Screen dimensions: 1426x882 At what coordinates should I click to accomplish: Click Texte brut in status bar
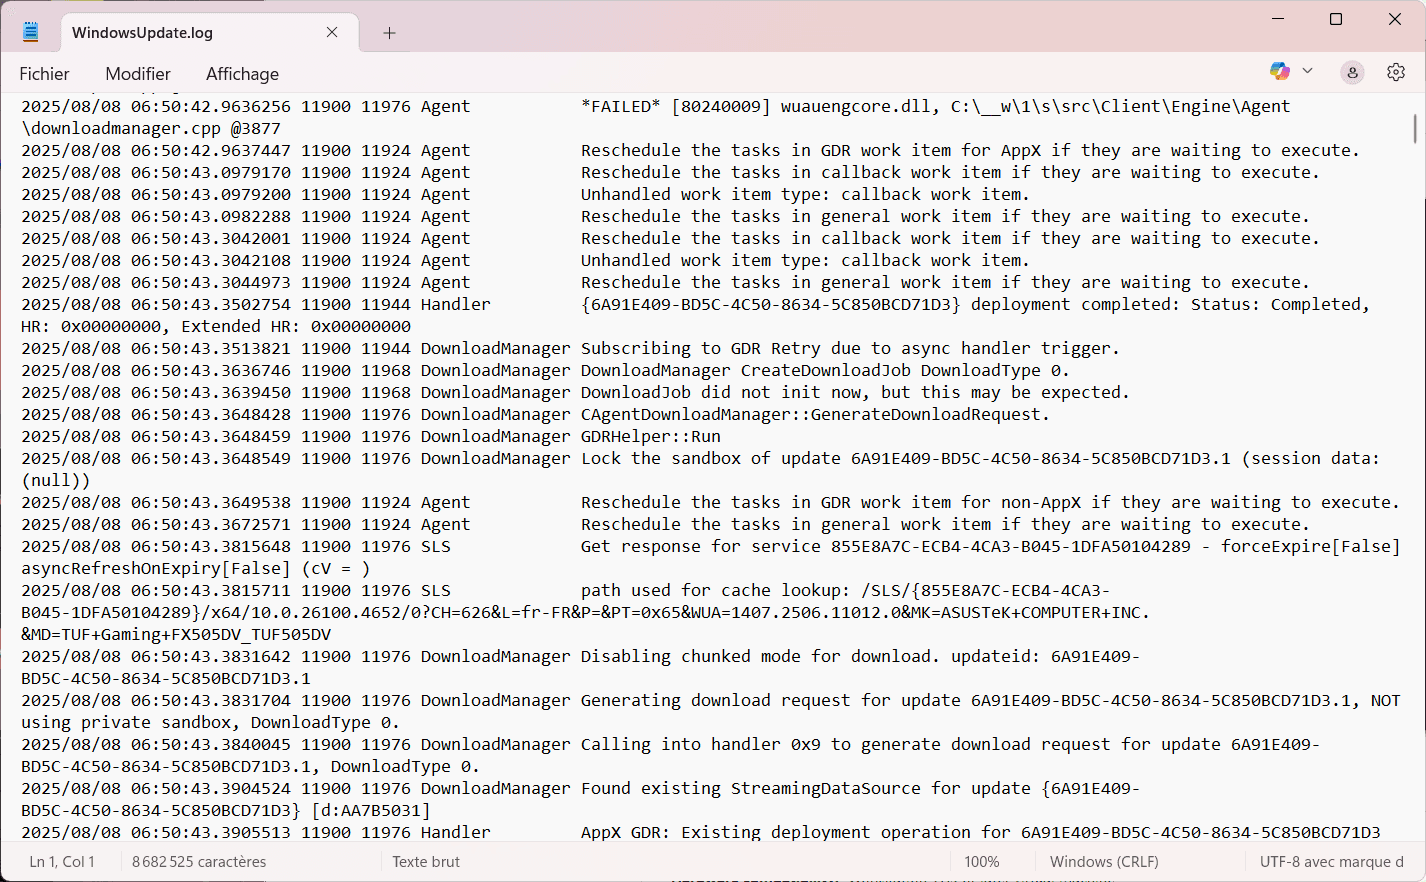[426, 862]
